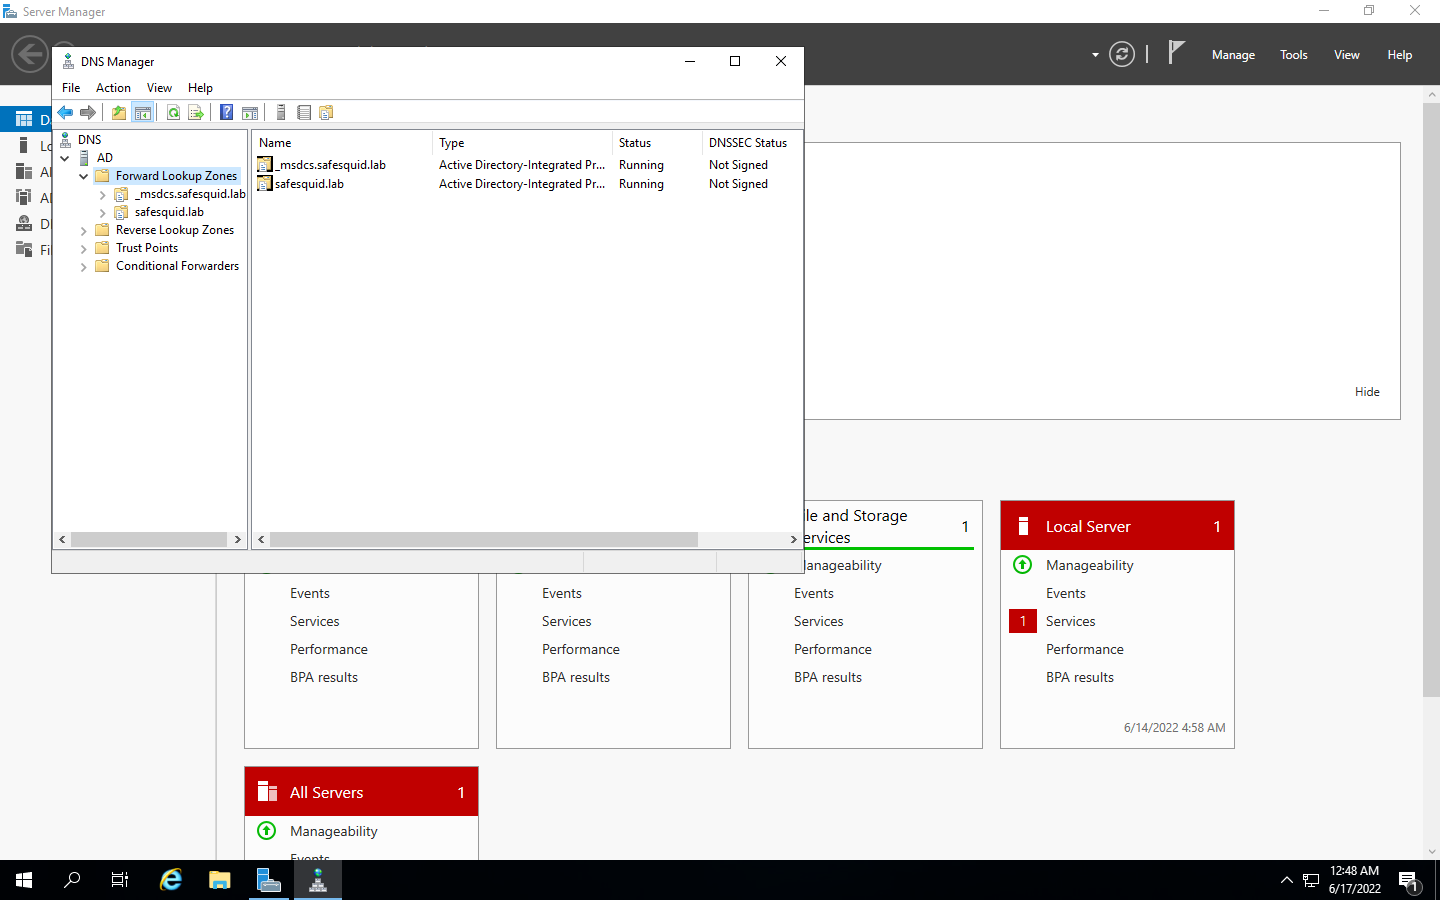Click the Local Server tile header
This screenshot has width=1440, height=900.
1117,526
